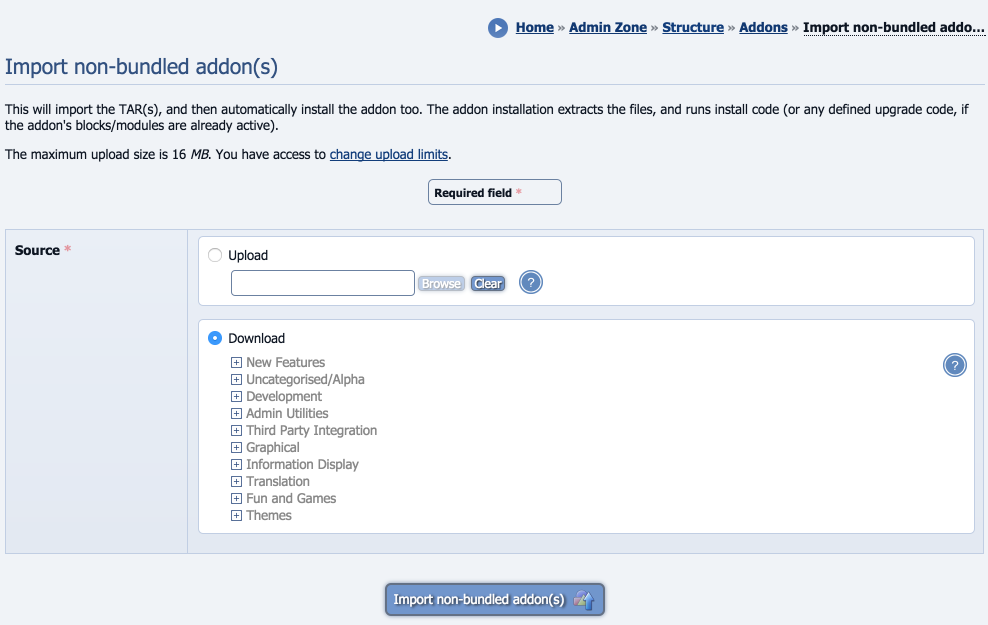The width and height of the screenshot is (988, 625).
Task: Click the Browse button
Action: point(441,284)
